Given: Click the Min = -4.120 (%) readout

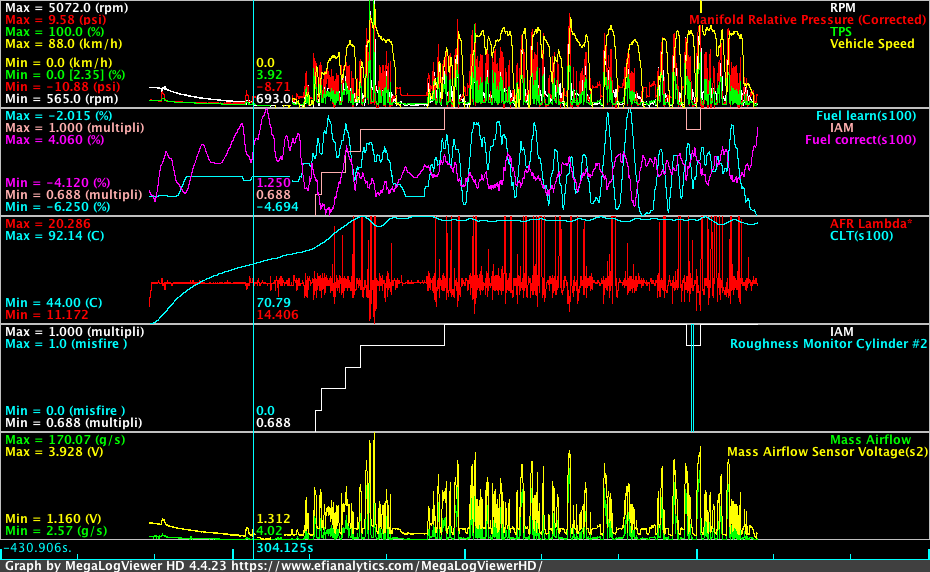Looking at the screenshot, I should coord(58,183).
